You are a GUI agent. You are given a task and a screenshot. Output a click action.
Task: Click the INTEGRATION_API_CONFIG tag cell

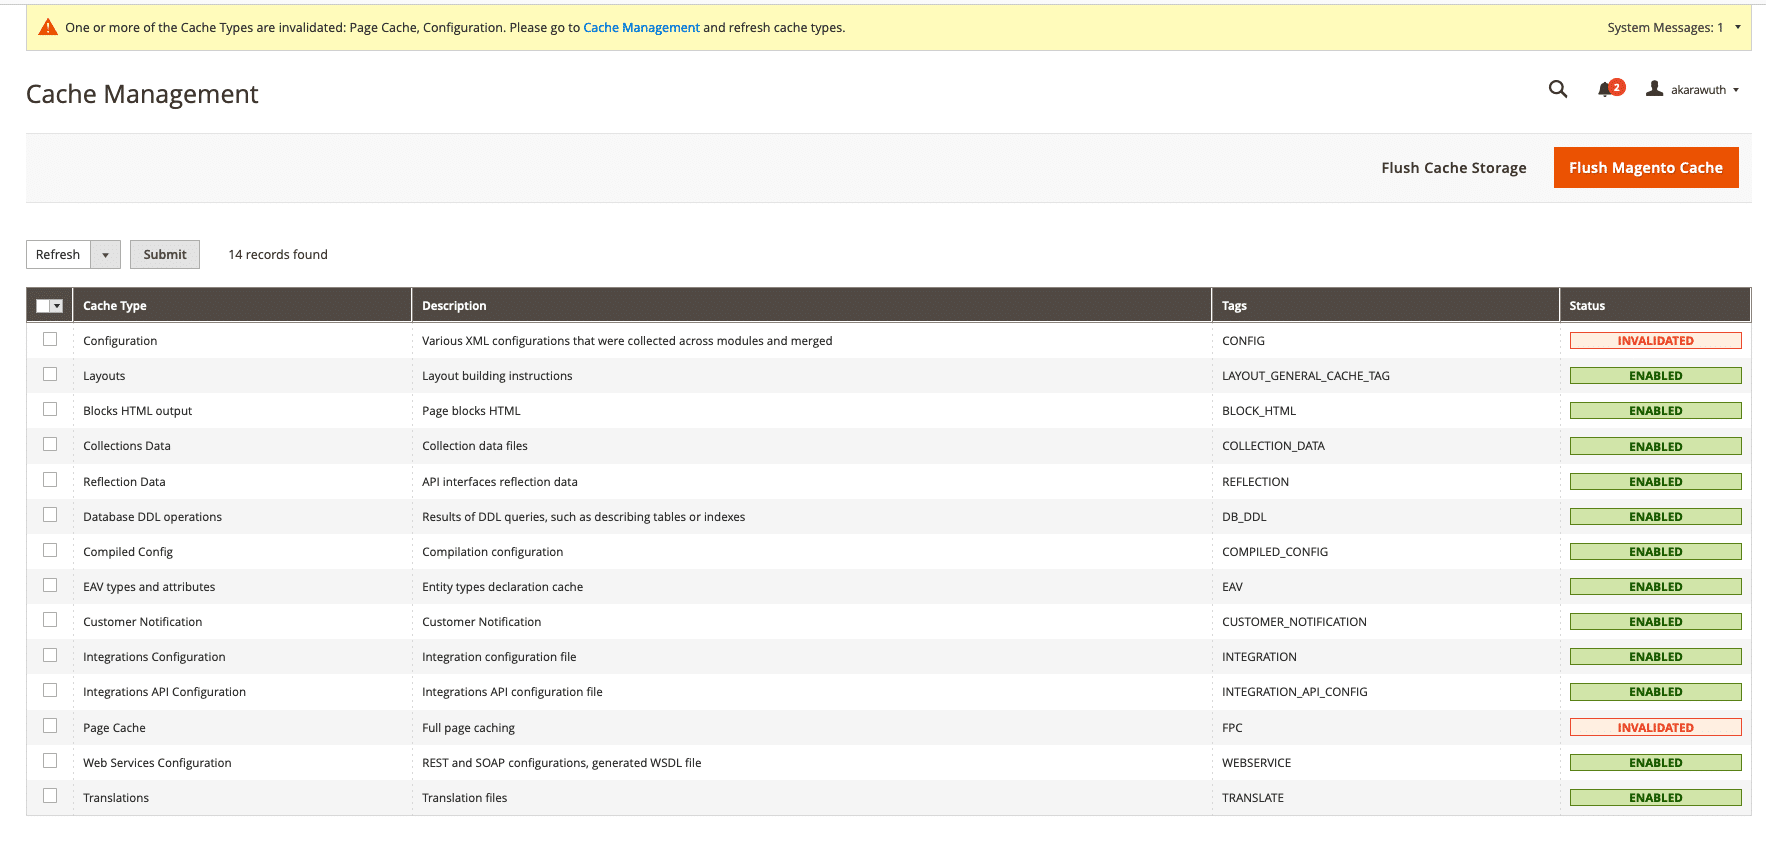(1295, 692)
